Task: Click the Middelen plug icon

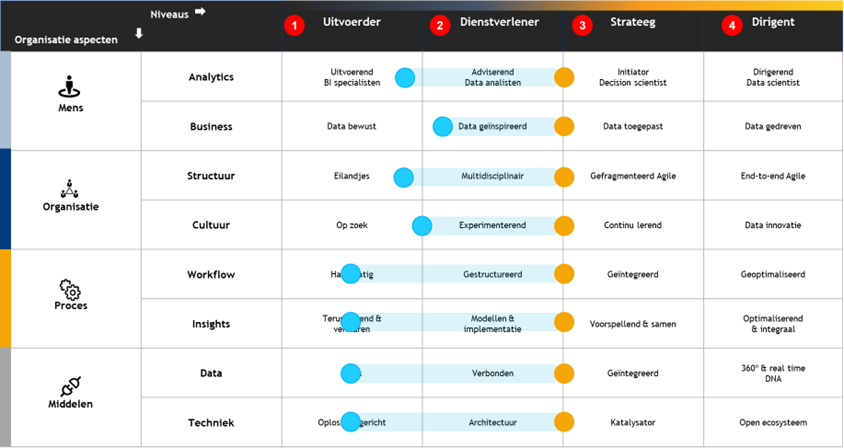Action: 70,384
